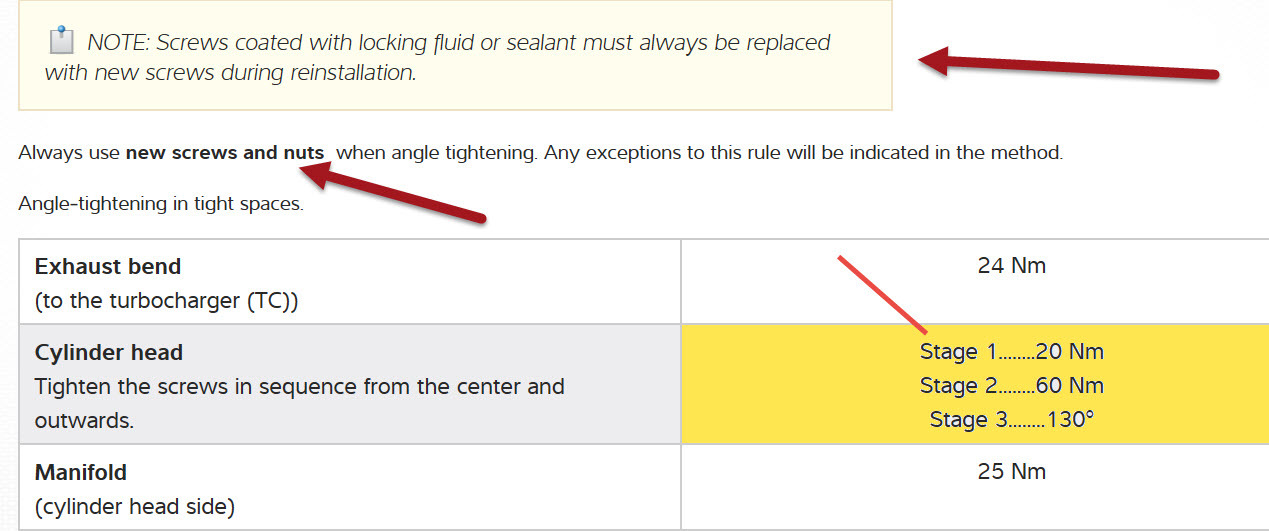This screenshot has width=1269, height=531.
Task: Click the note pin icon
Action: [61, 41]
